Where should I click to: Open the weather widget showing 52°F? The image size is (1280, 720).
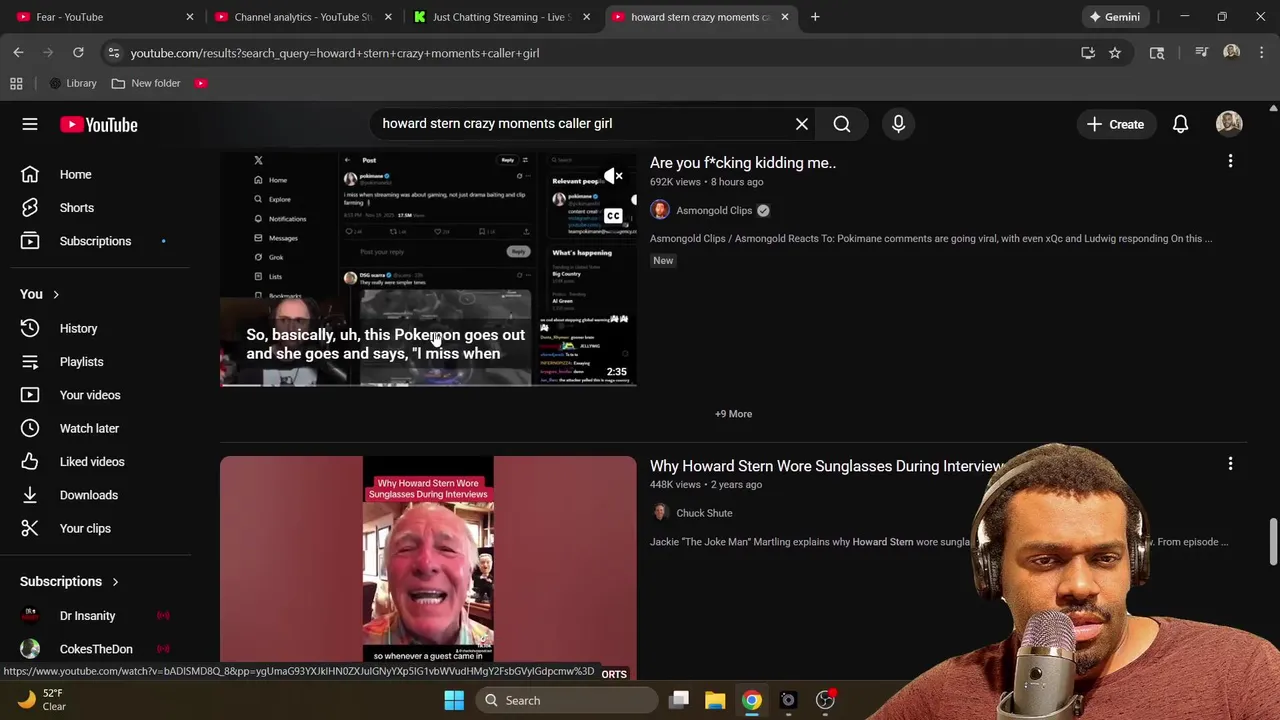click(x=40, y=700)
